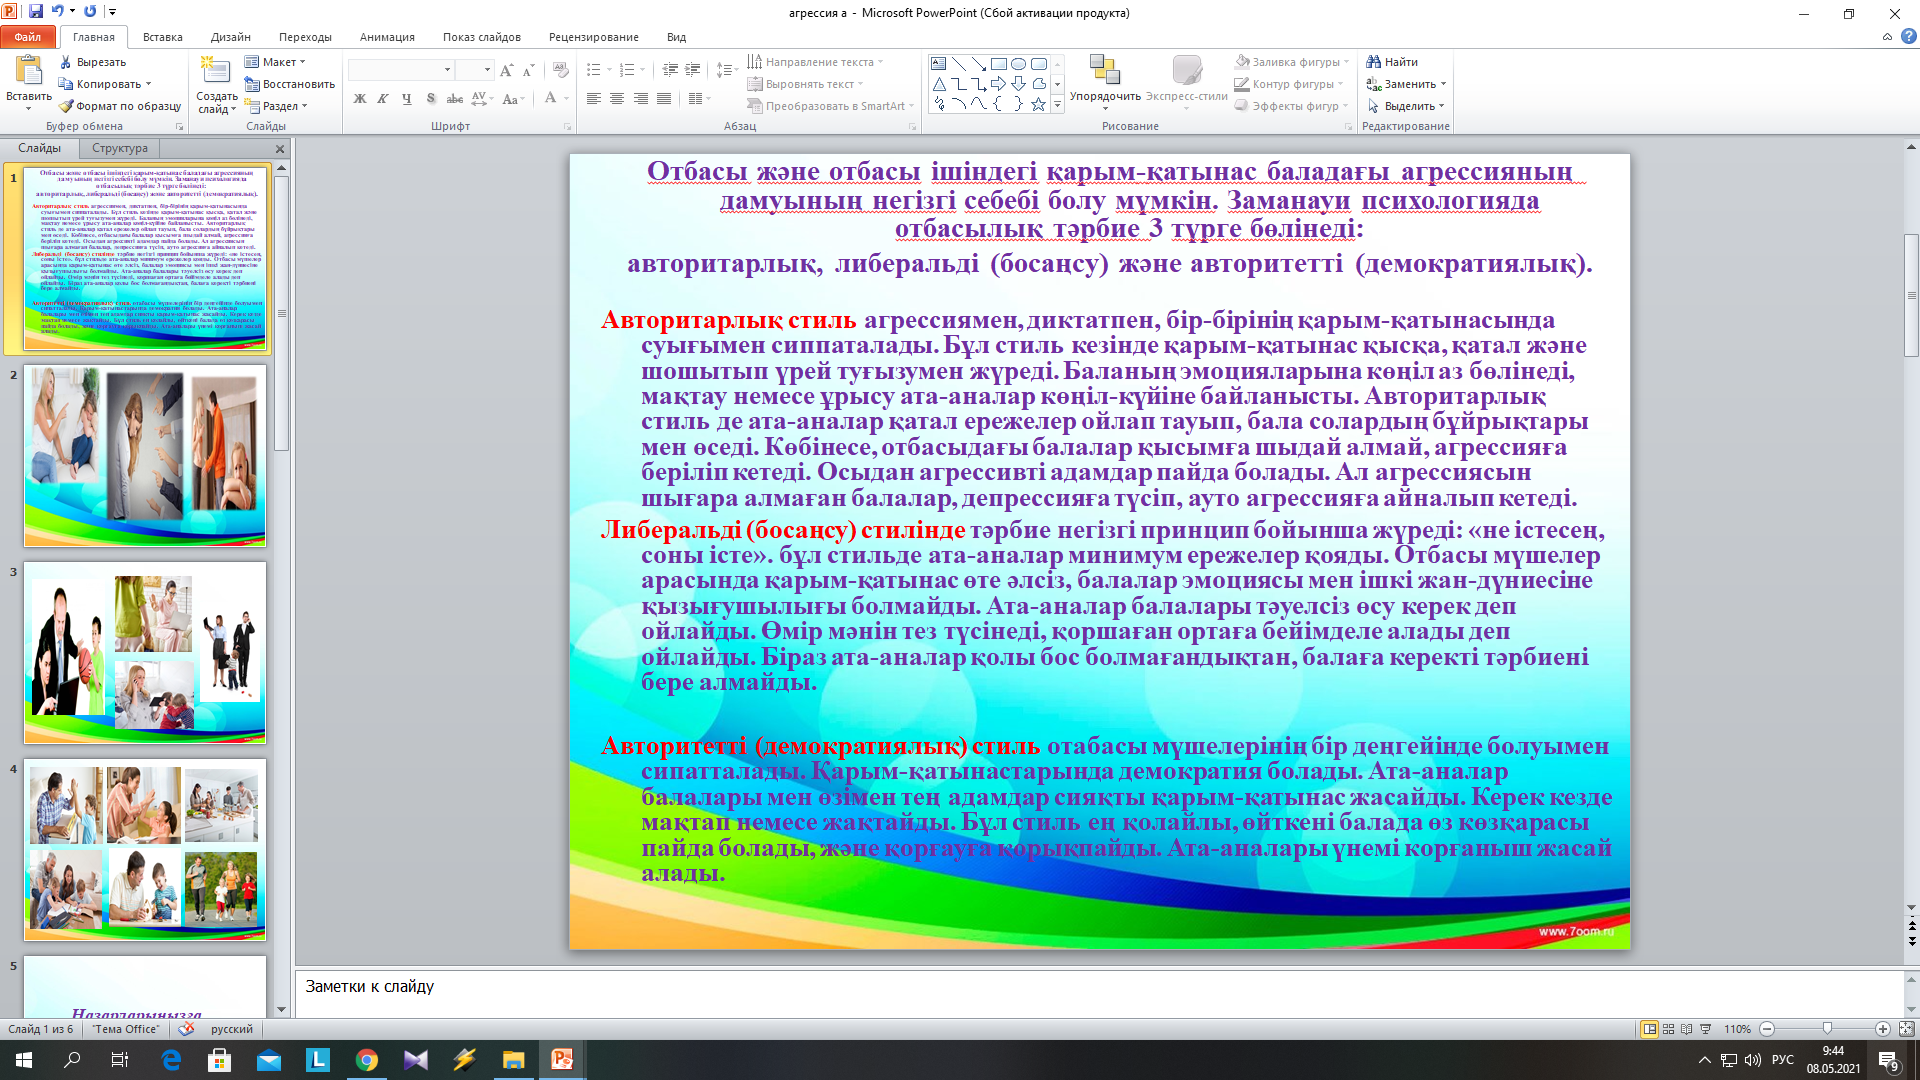Image resolution: width=1920 pixels, height=1080 pixels.
Task: Toggle italic (К) formatting
Action: click(383, 98)
